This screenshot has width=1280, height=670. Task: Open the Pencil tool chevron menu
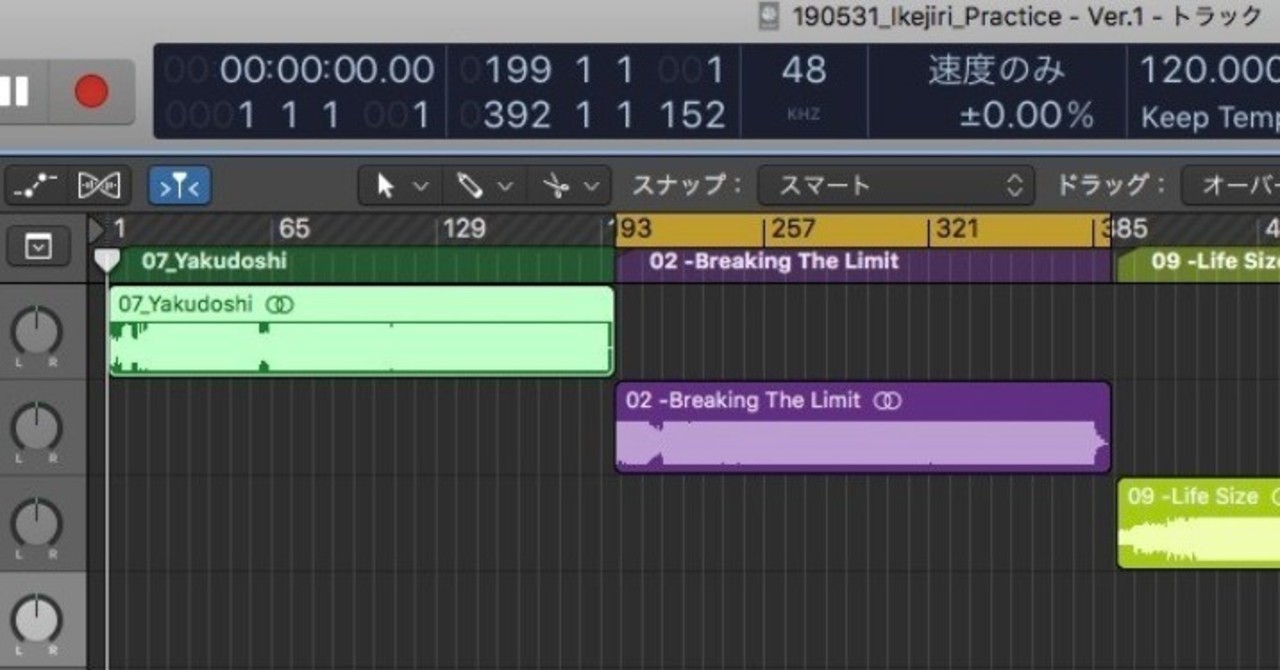pyautogui.click(x=505, y=186)
